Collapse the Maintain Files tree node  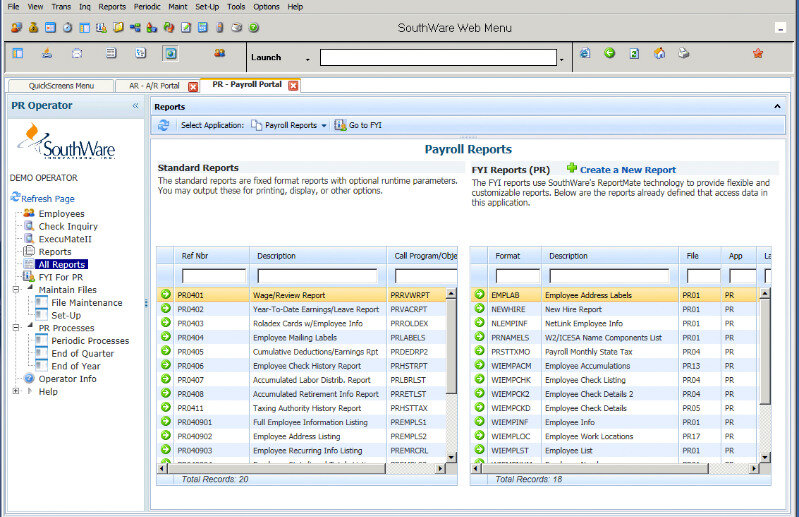(16, 290)
